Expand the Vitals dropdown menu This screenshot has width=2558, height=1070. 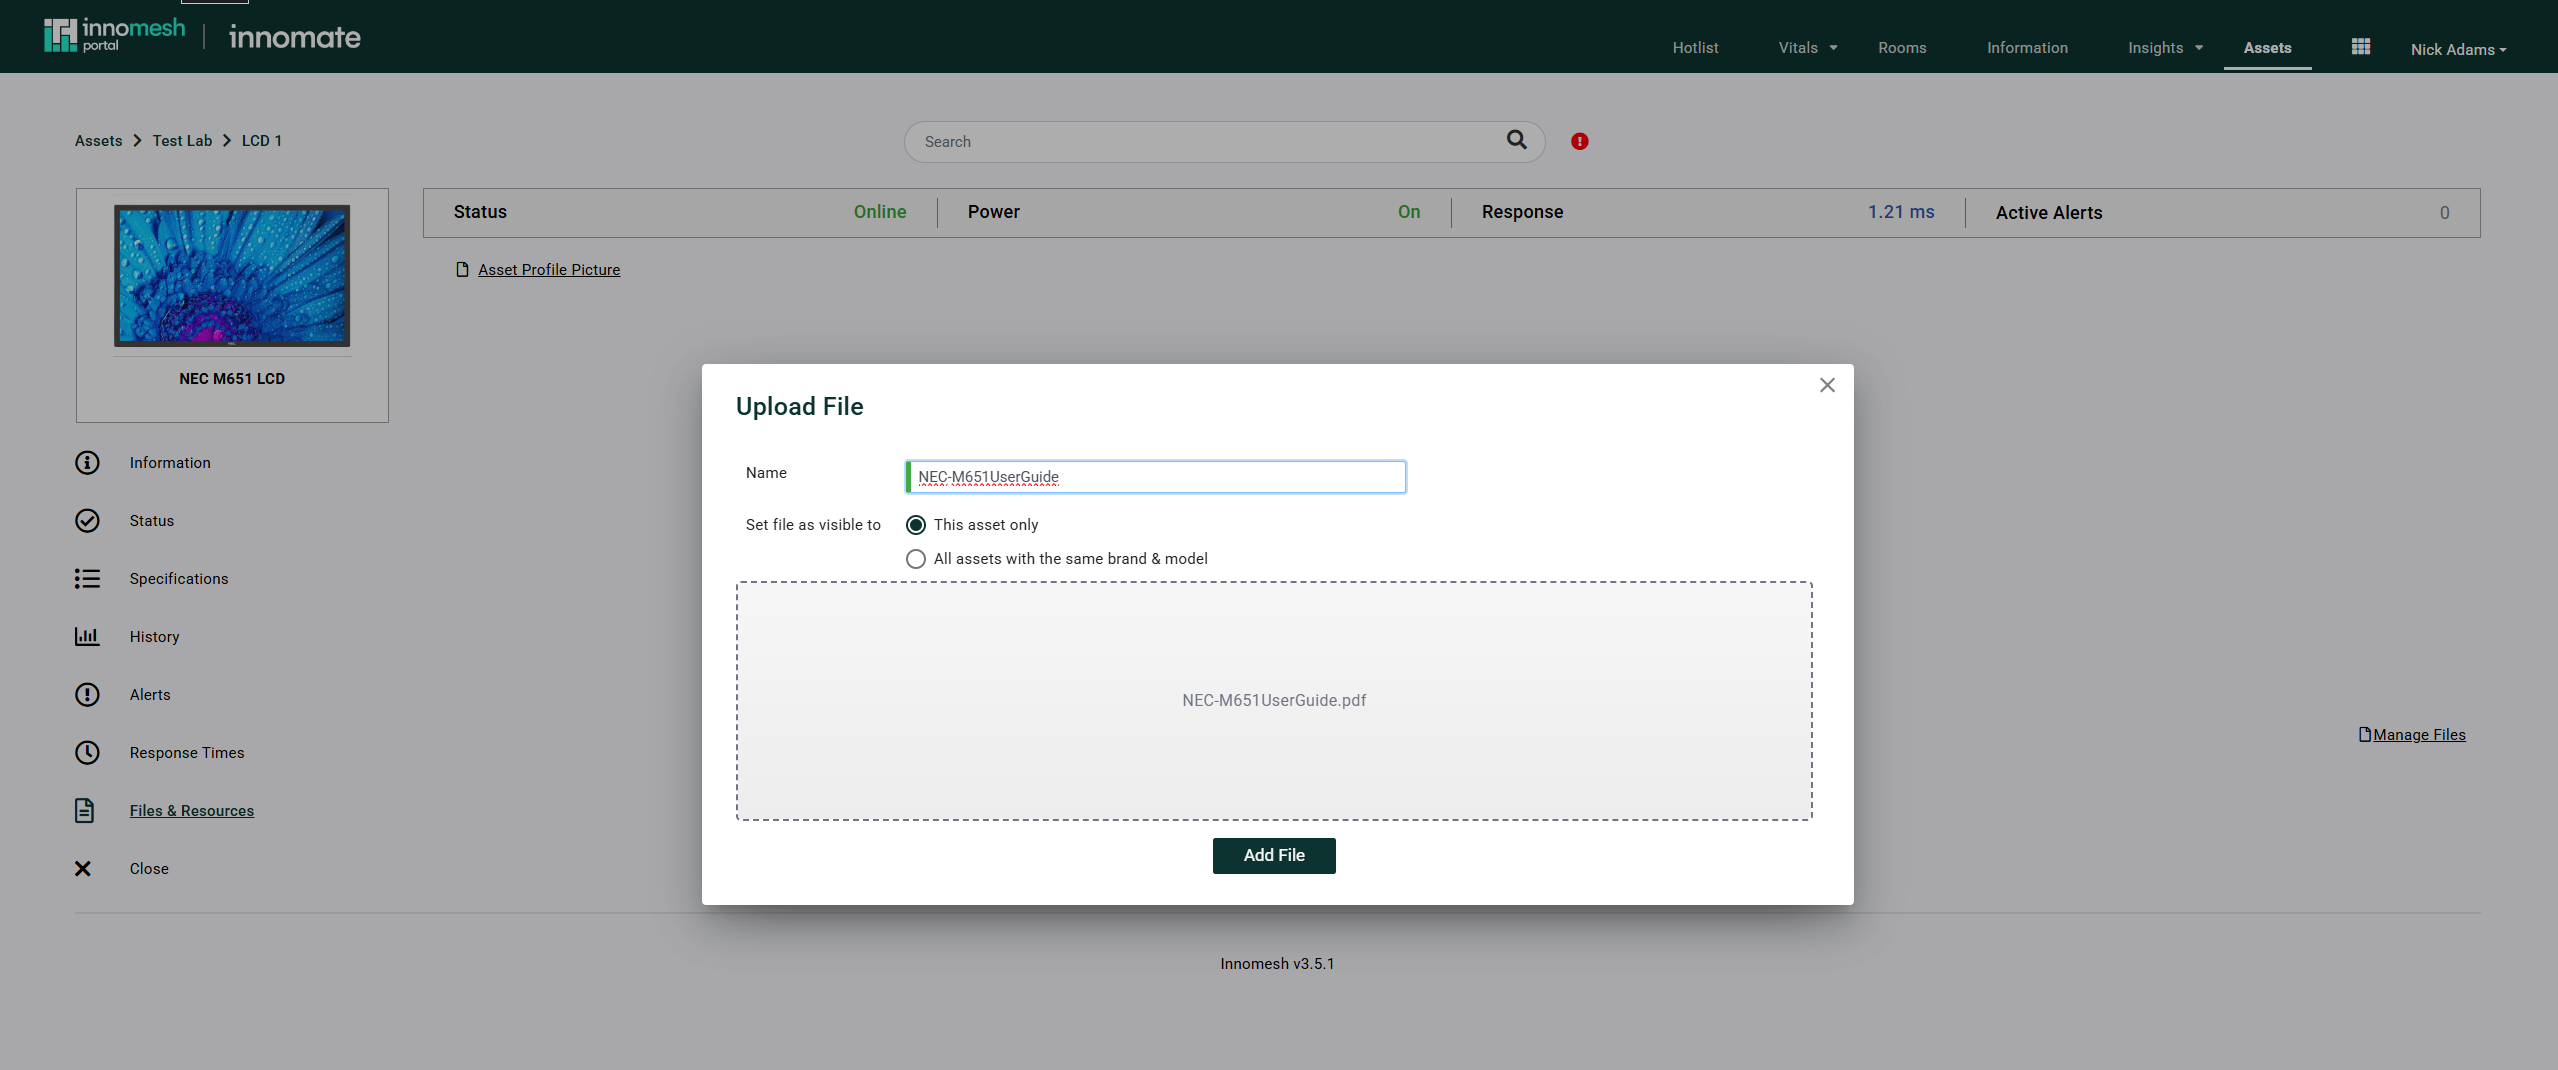[x=1808, y=47]
